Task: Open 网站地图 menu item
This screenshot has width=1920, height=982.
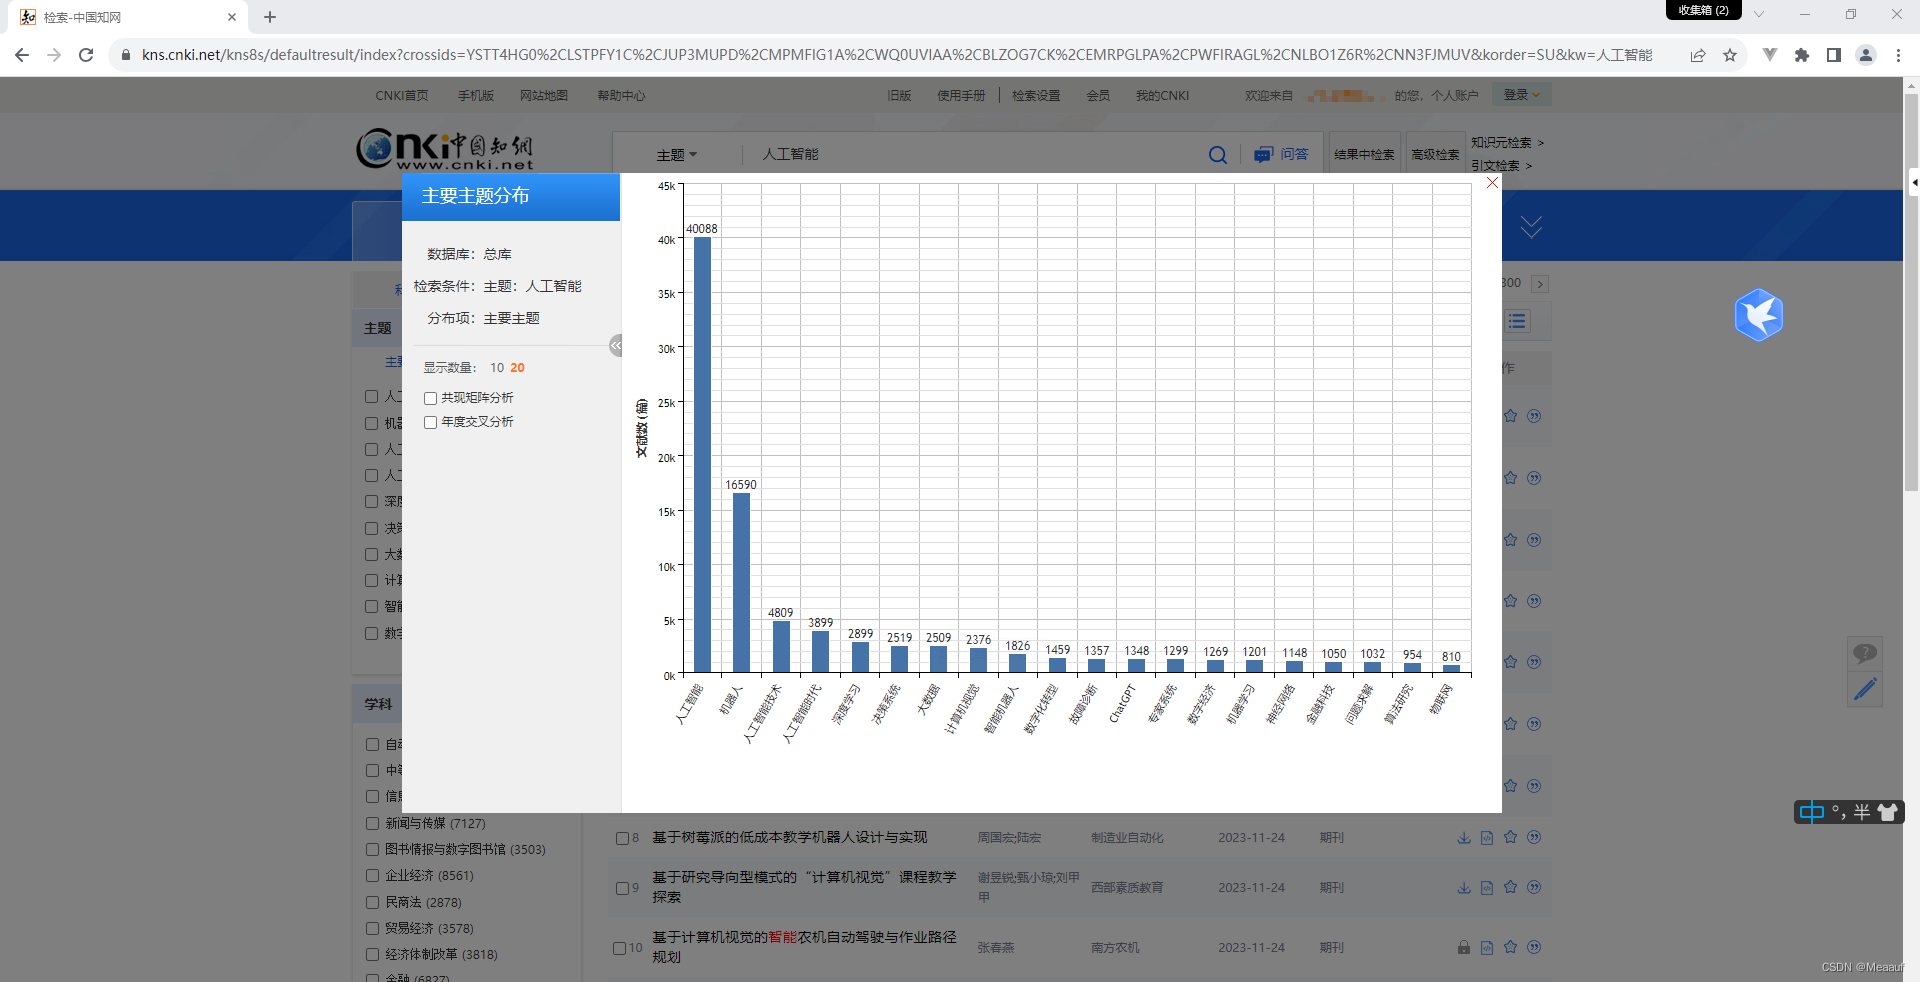Action: (x=544, y=96)
